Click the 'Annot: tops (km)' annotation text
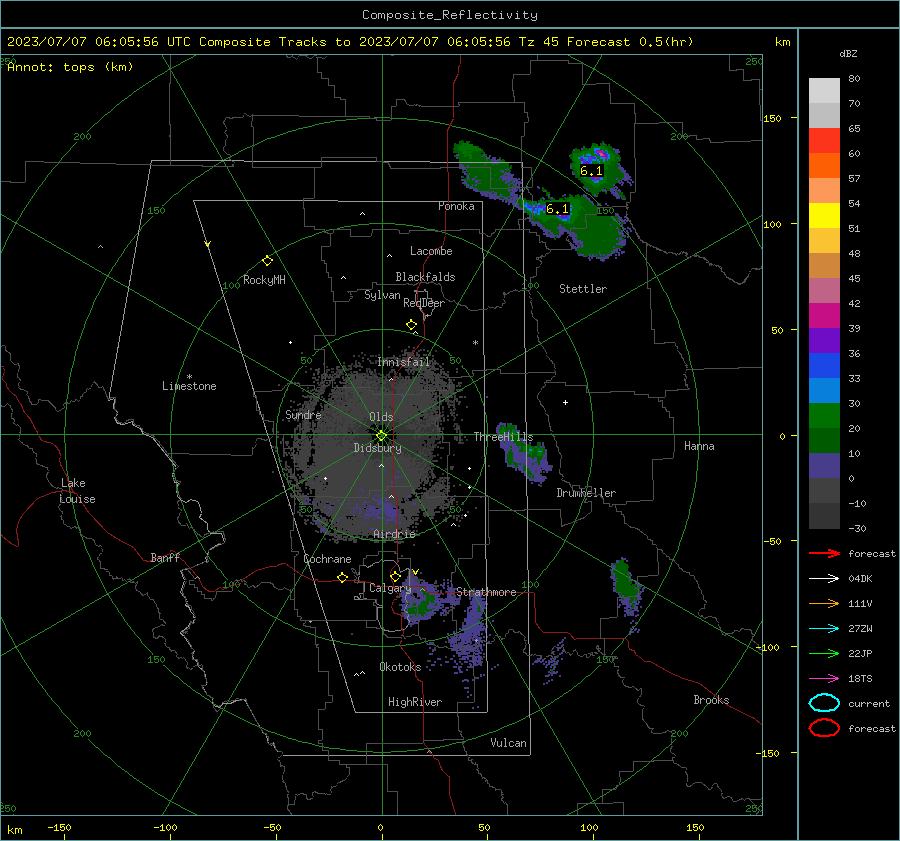900x841 pixels. point(70,67)
